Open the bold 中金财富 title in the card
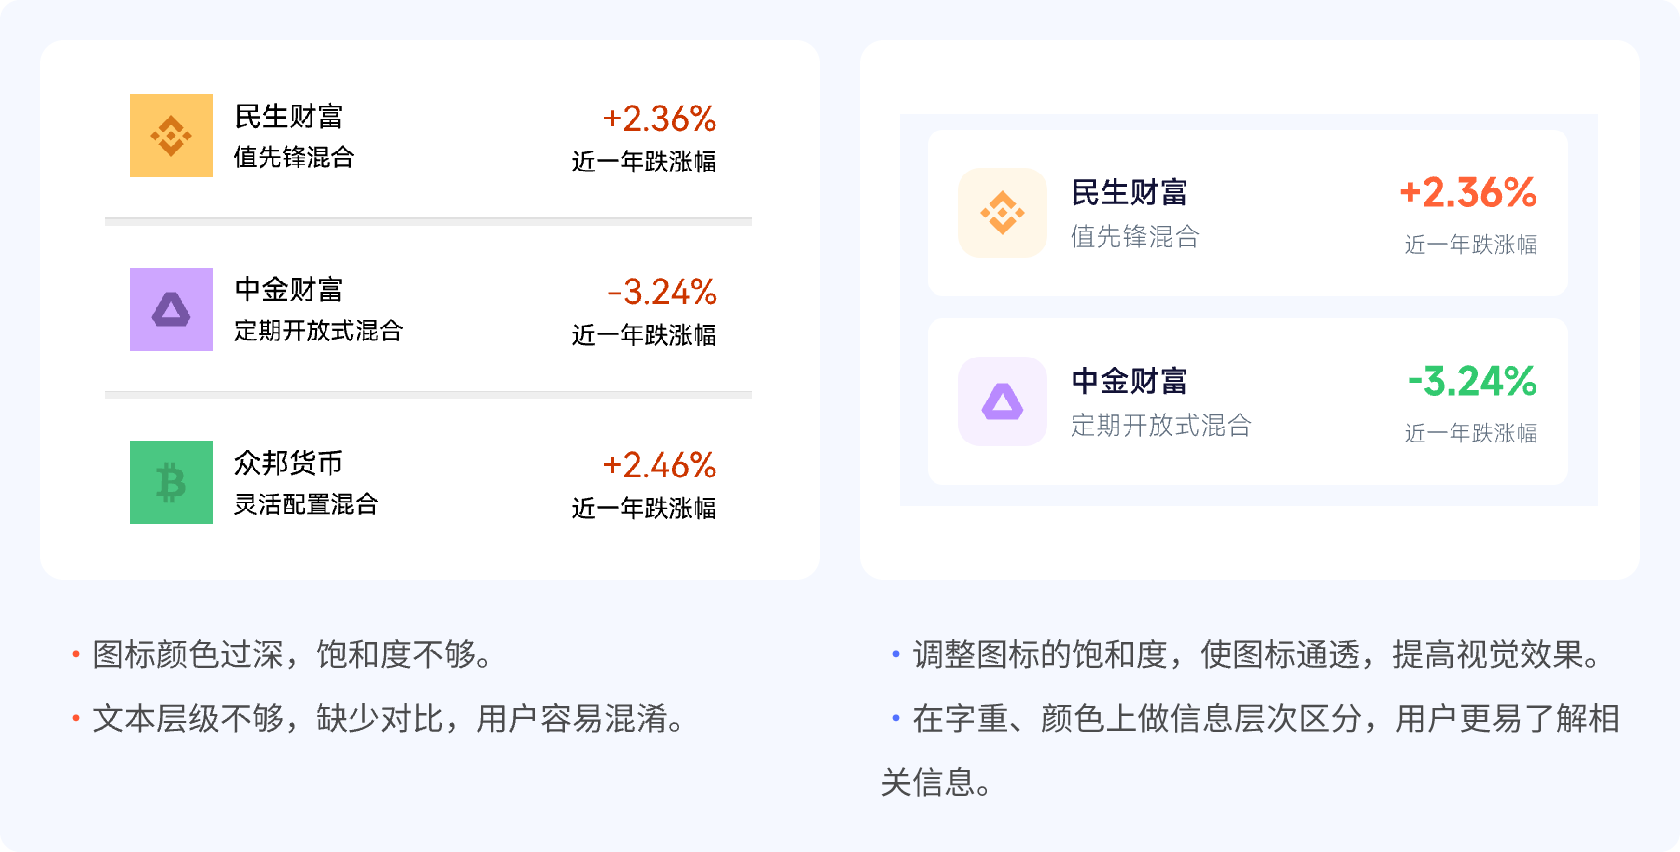1680x852 pixels. [x=1129, y=381]
